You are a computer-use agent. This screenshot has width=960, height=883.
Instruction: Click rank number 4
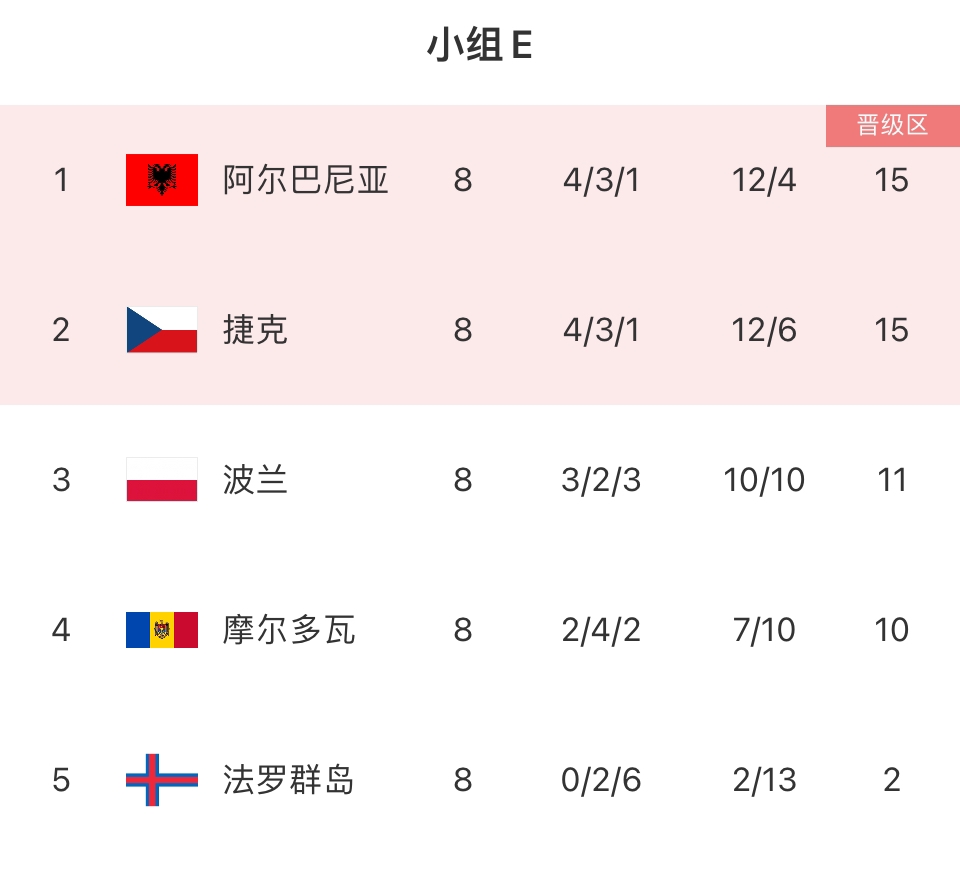[x=61, y=630]
